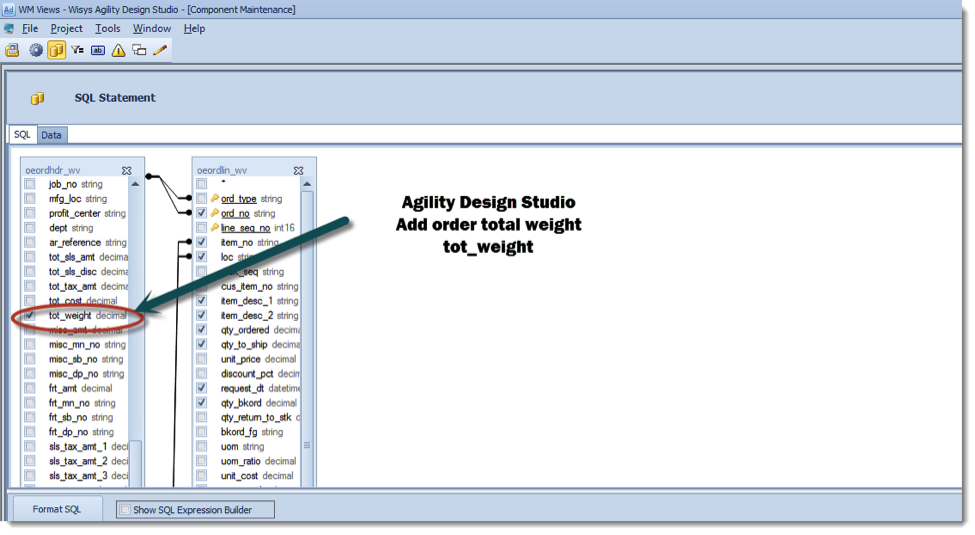Switch to the SQL tab
Screen dimensions: 975x535
22,134
